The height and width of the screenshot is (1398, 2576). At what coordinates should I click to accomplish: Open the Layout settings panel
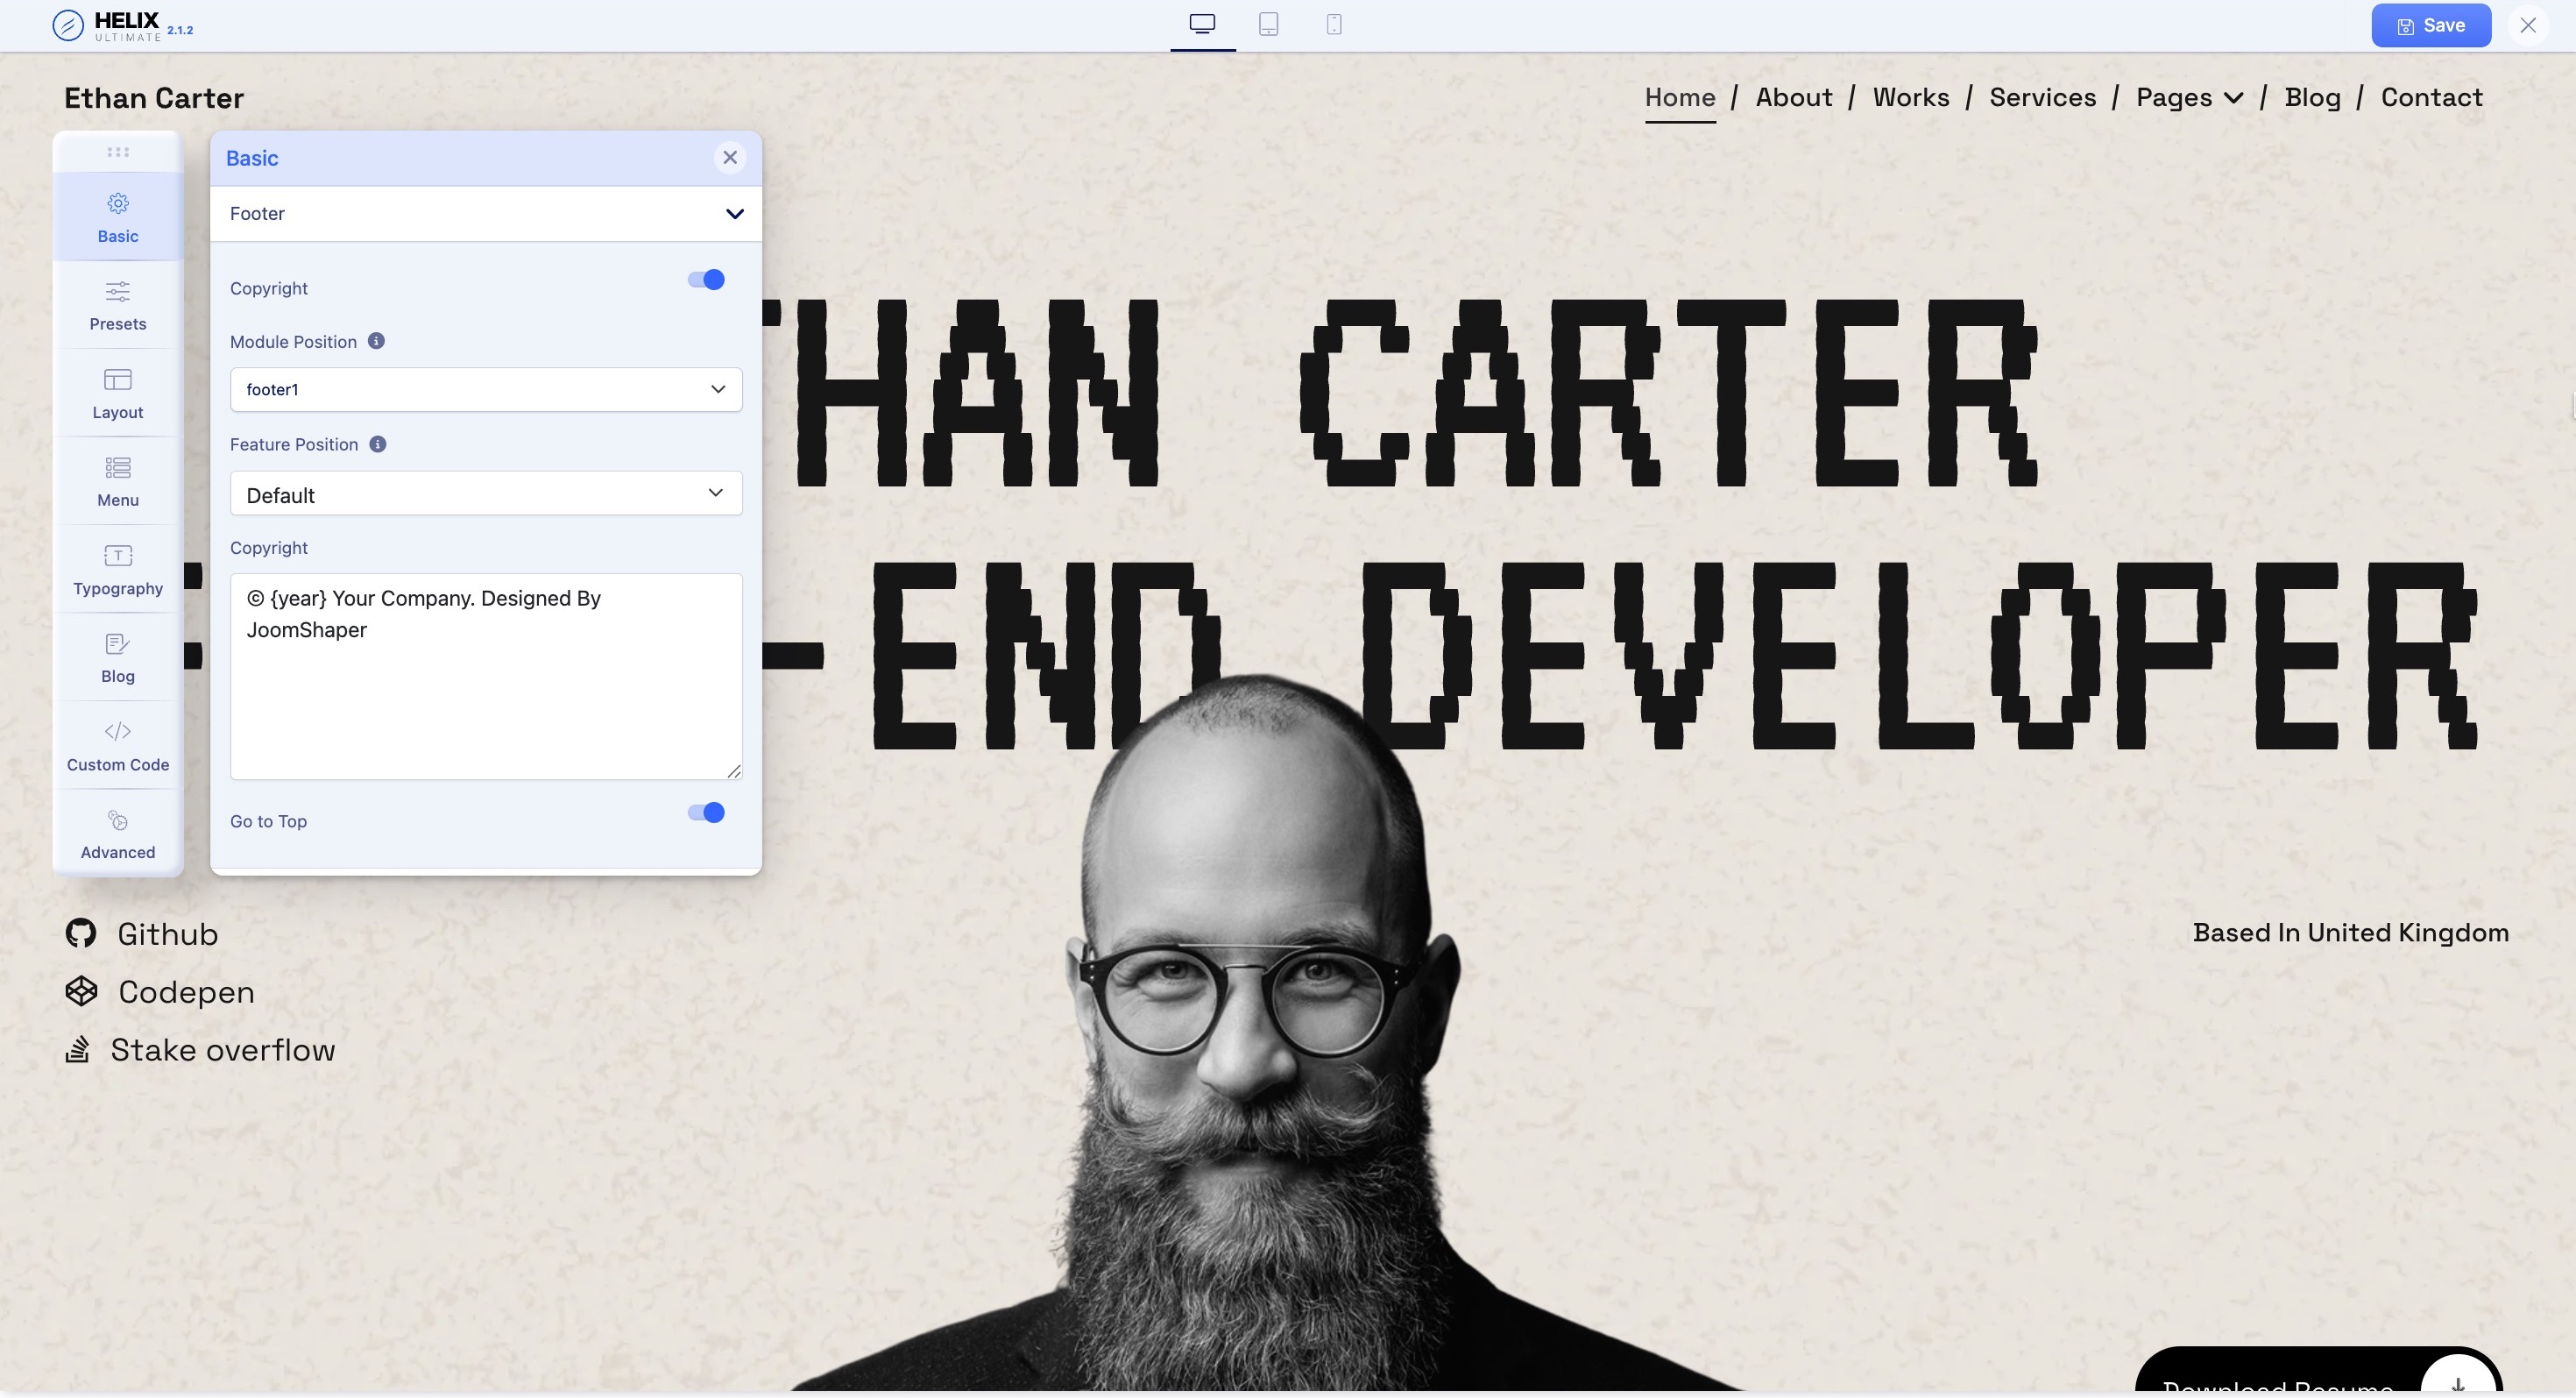point(118,393)
